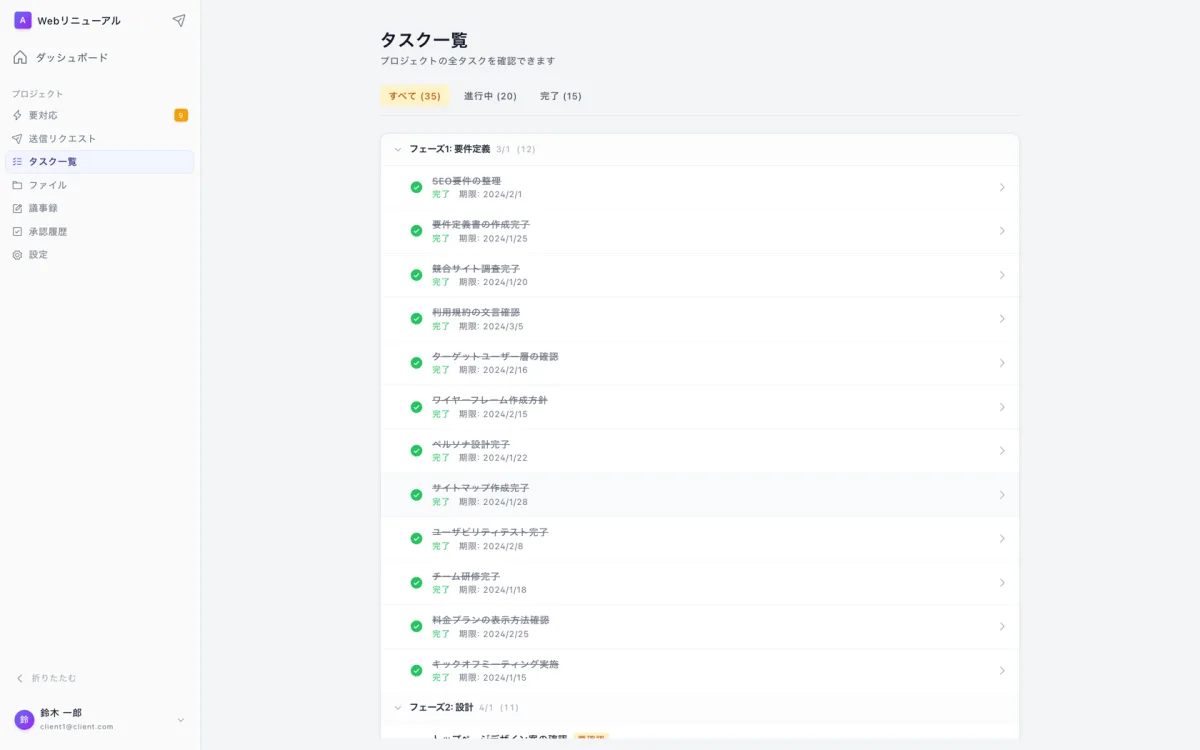Click the client1@client.com email text
The height and width of the screenshot is (750, 1200).
pos(77,727)
